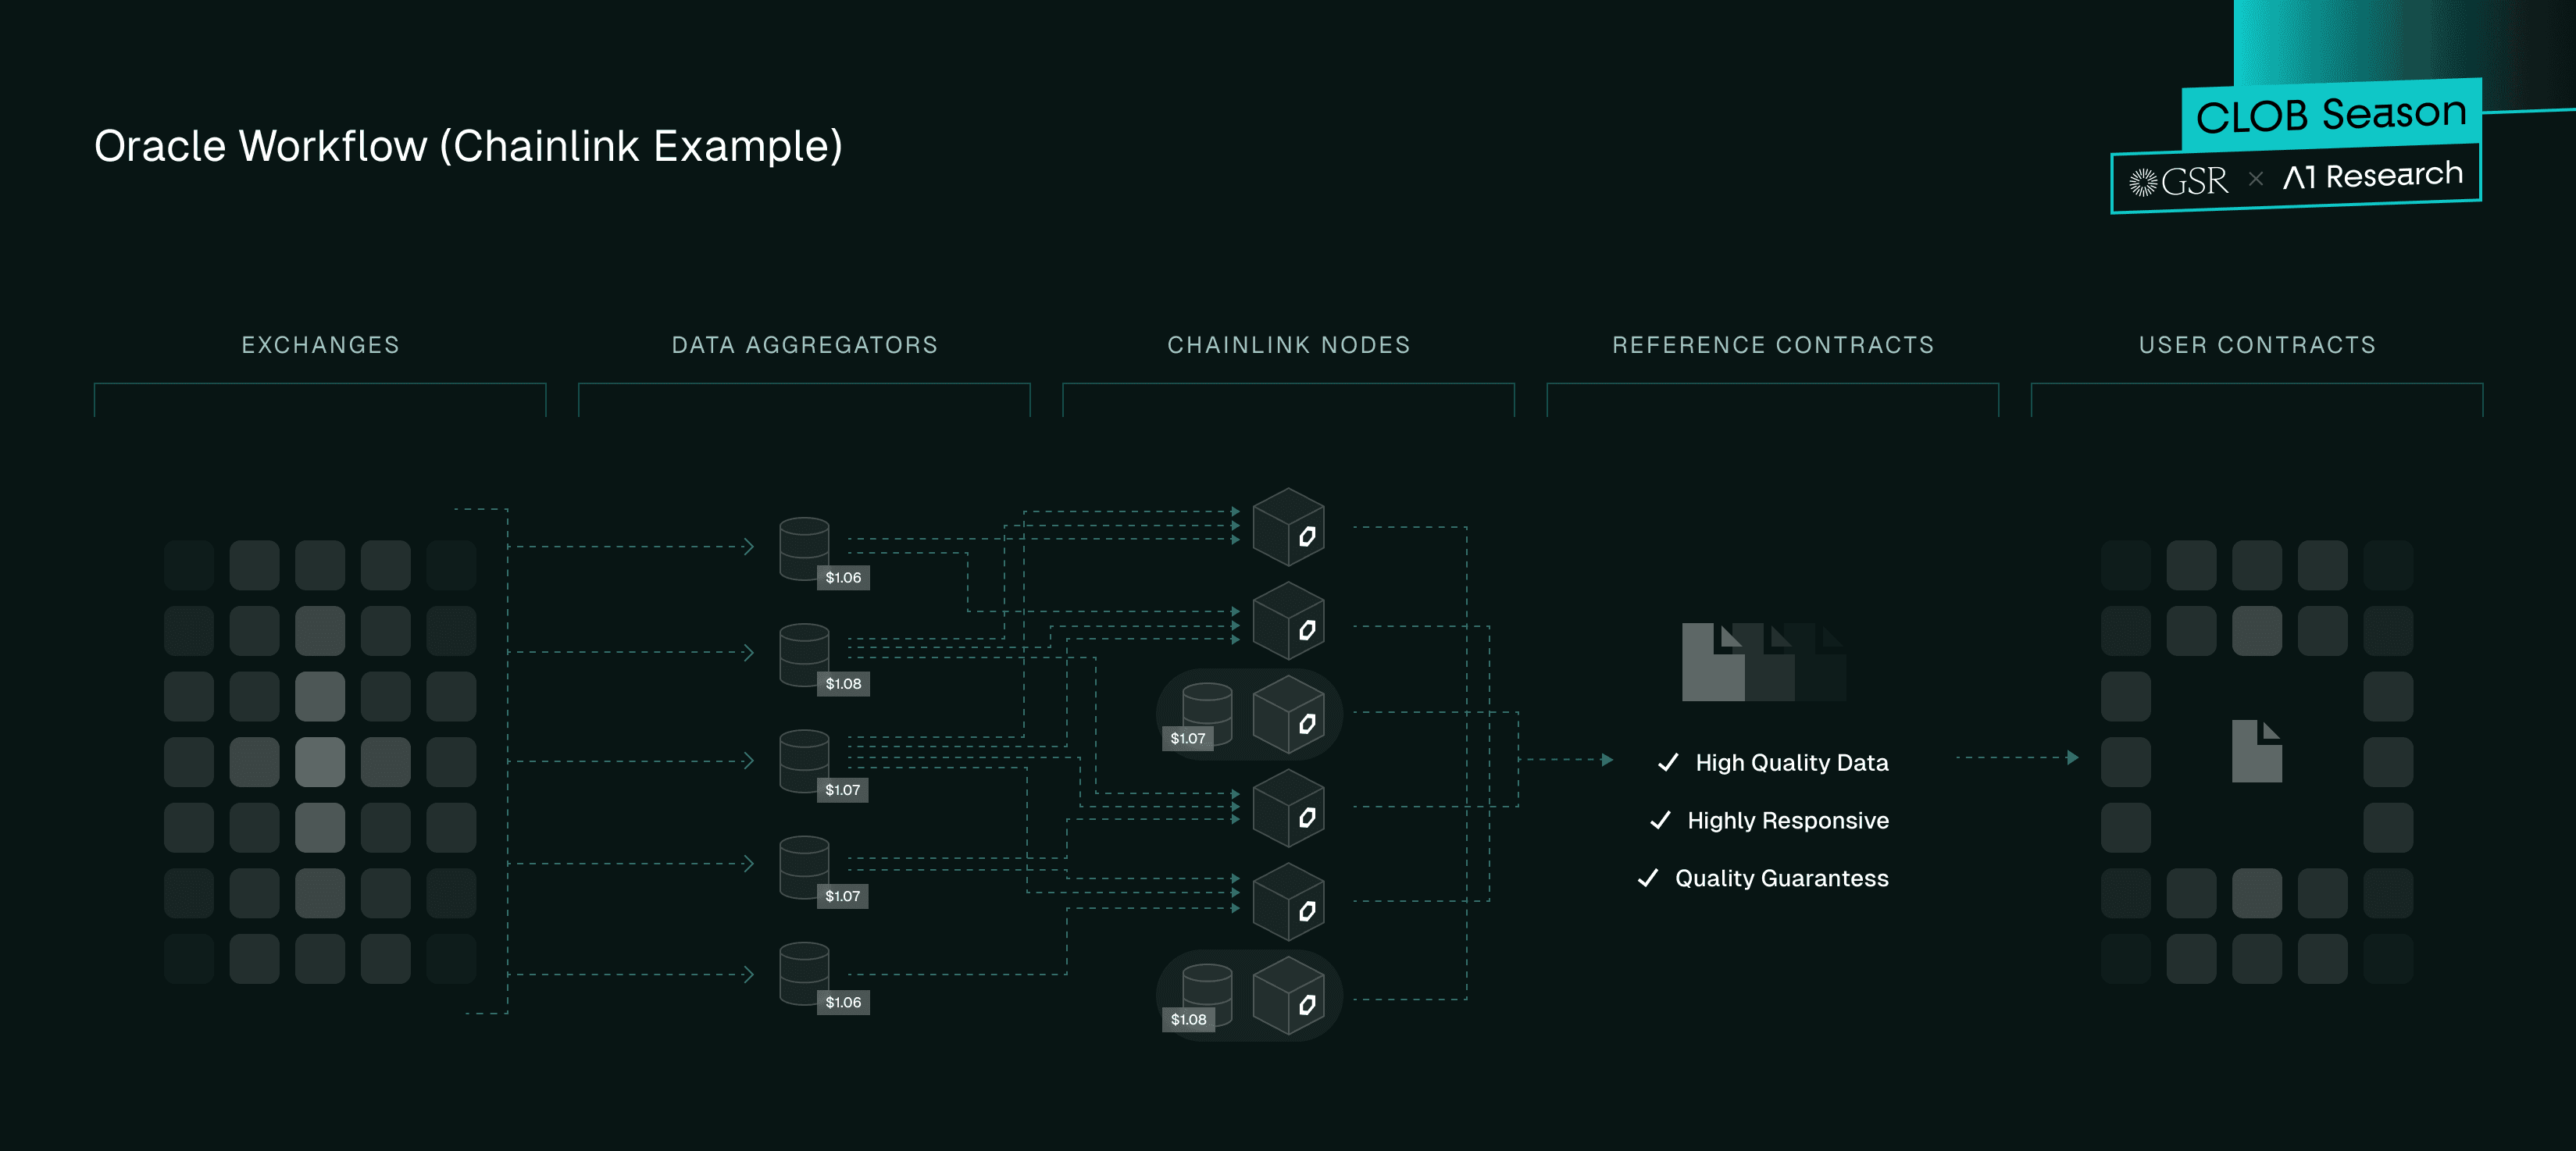
Task: Click the title Oracle Workflow (Chainlink Example)
Action: [x=468, y=147]
